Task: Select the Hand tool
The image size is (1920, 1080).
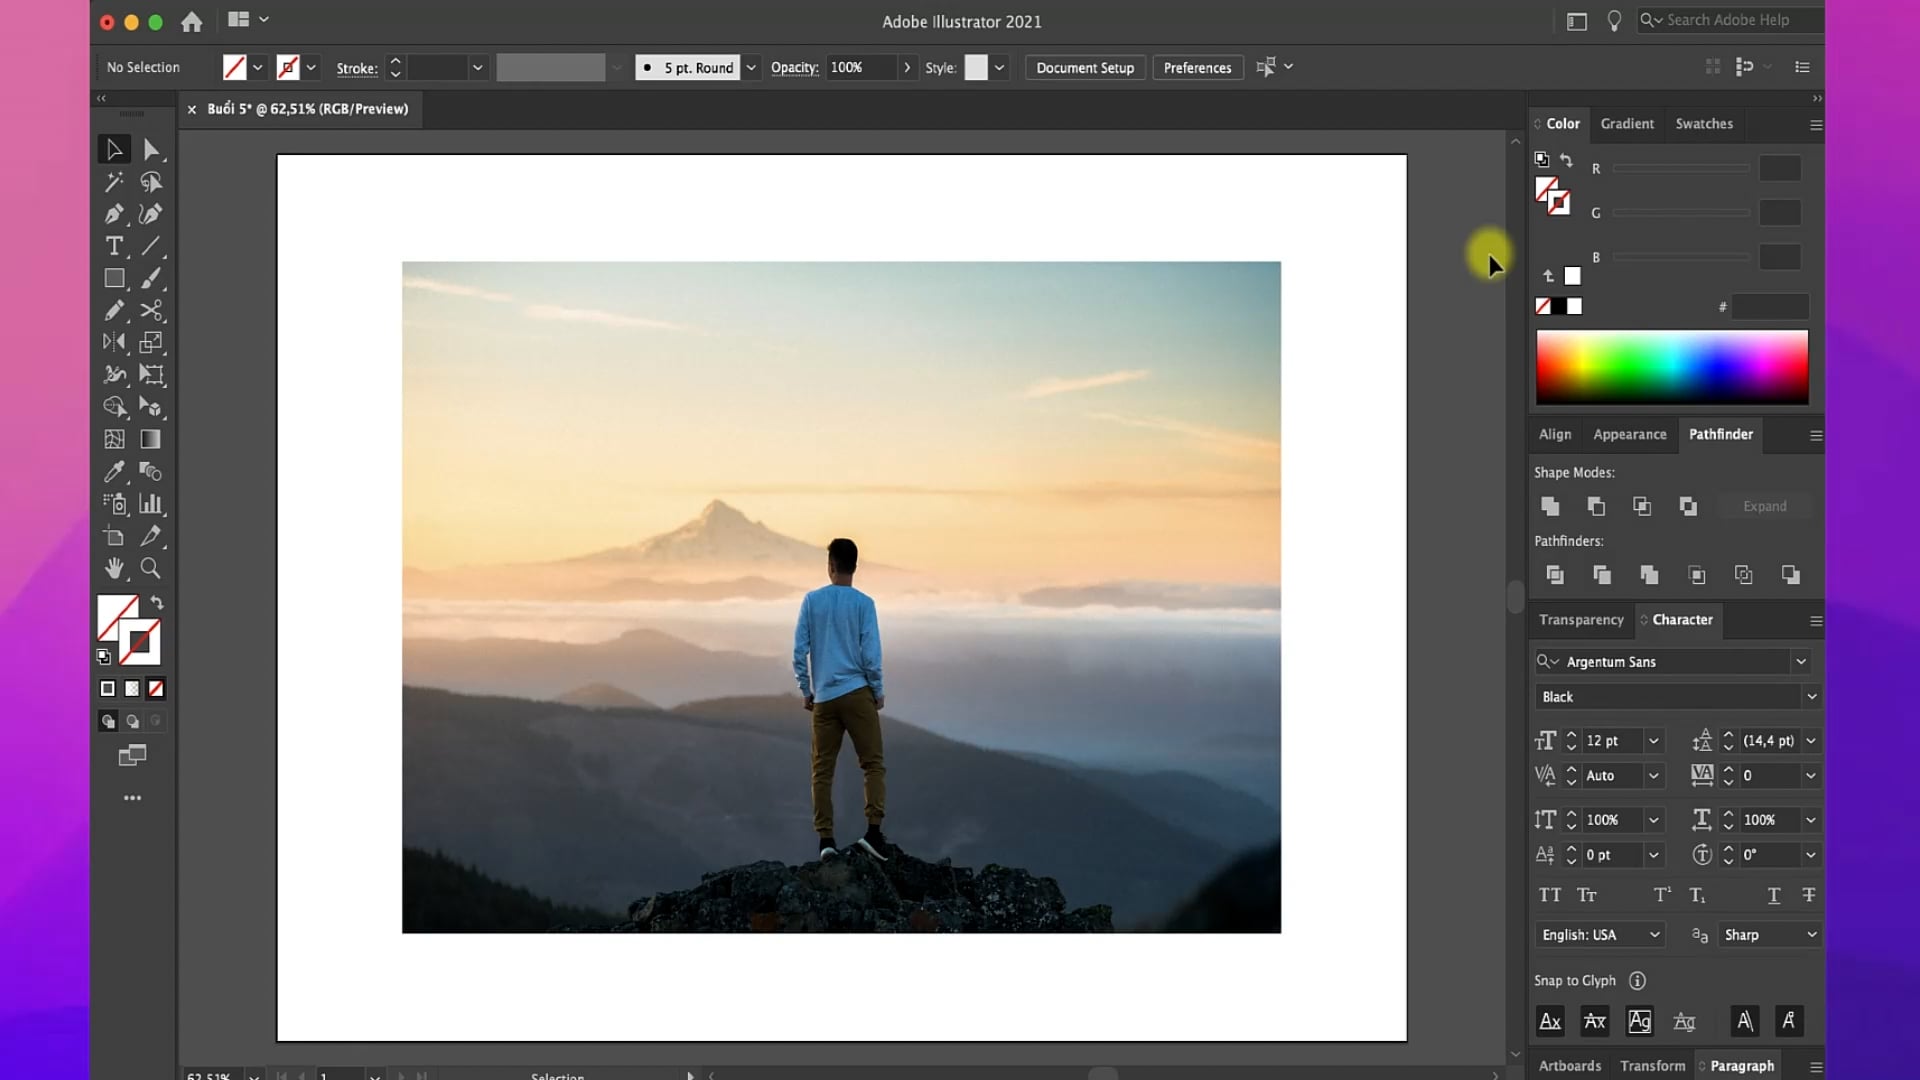Action: coord(114,568)
